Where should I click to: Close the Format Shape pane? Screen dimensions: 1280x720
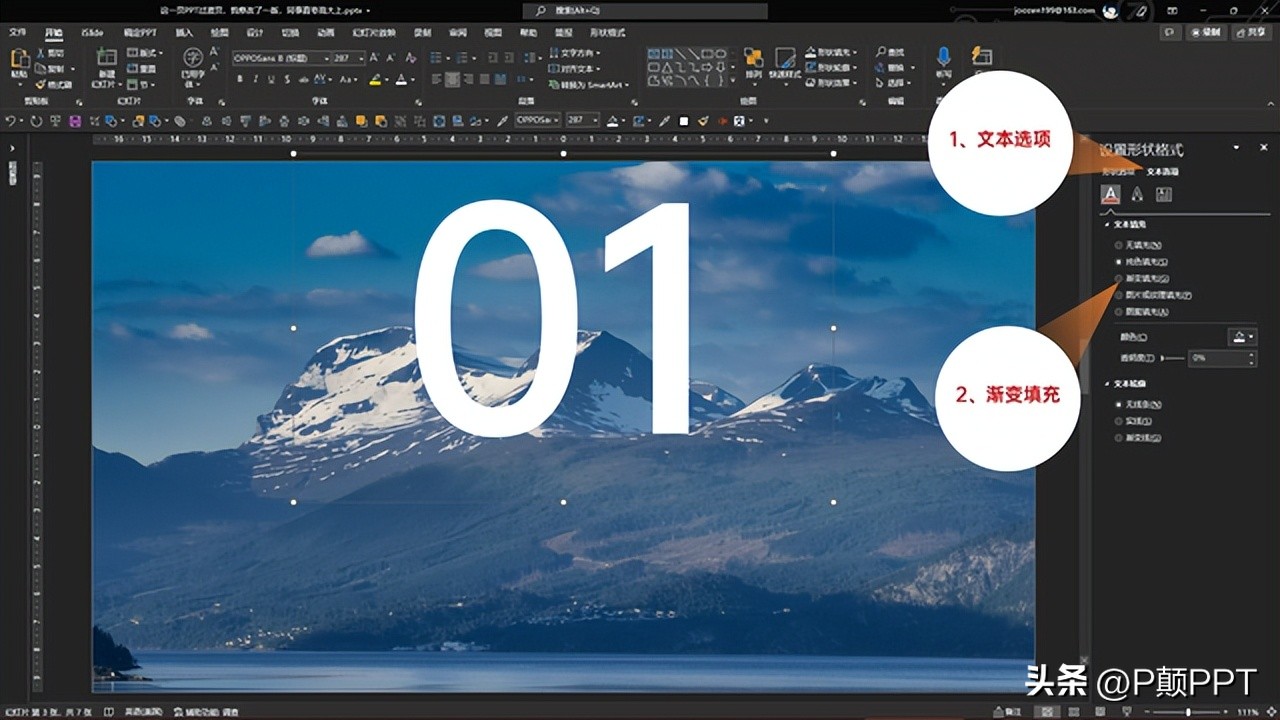click(x=1264, y=148)
